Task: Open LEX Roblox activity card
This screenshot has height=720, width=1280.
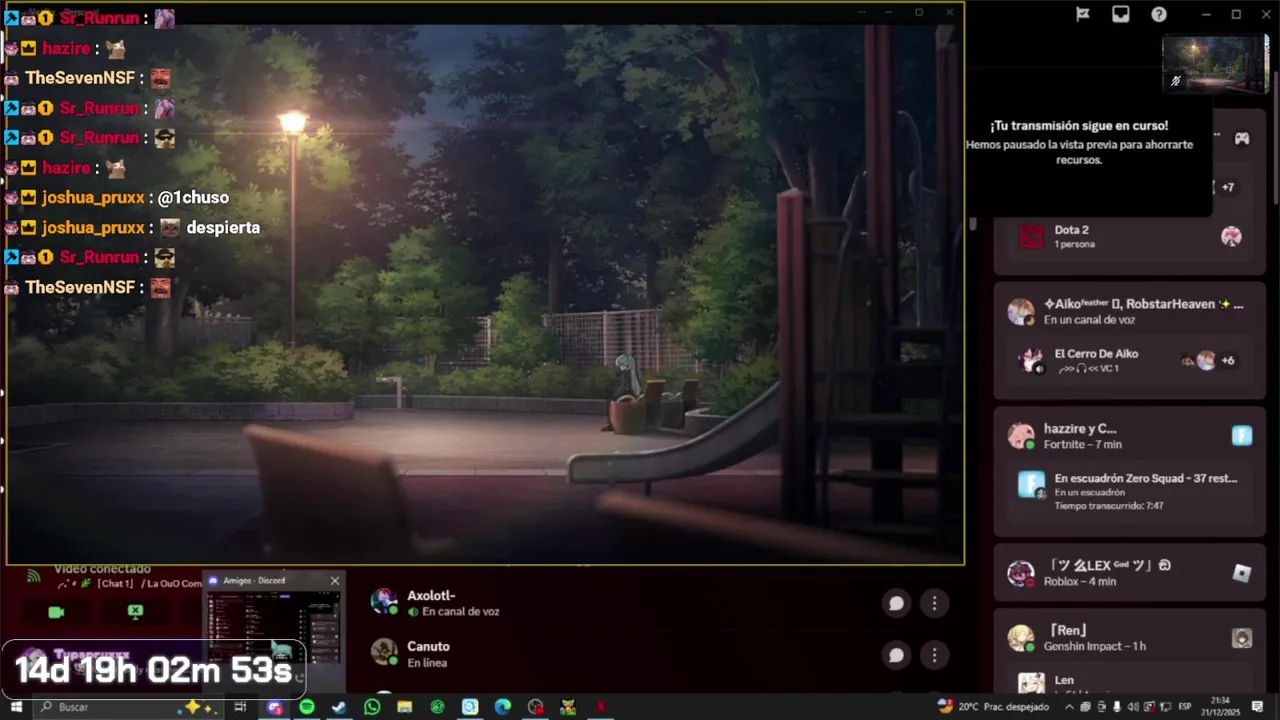Action: click(x=1129, y=573)
